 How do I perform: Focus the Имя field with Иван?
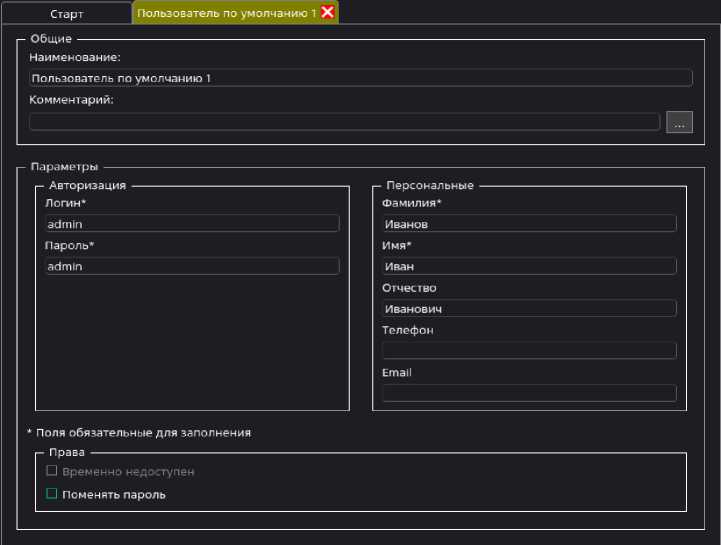click(x=529, y=266)
